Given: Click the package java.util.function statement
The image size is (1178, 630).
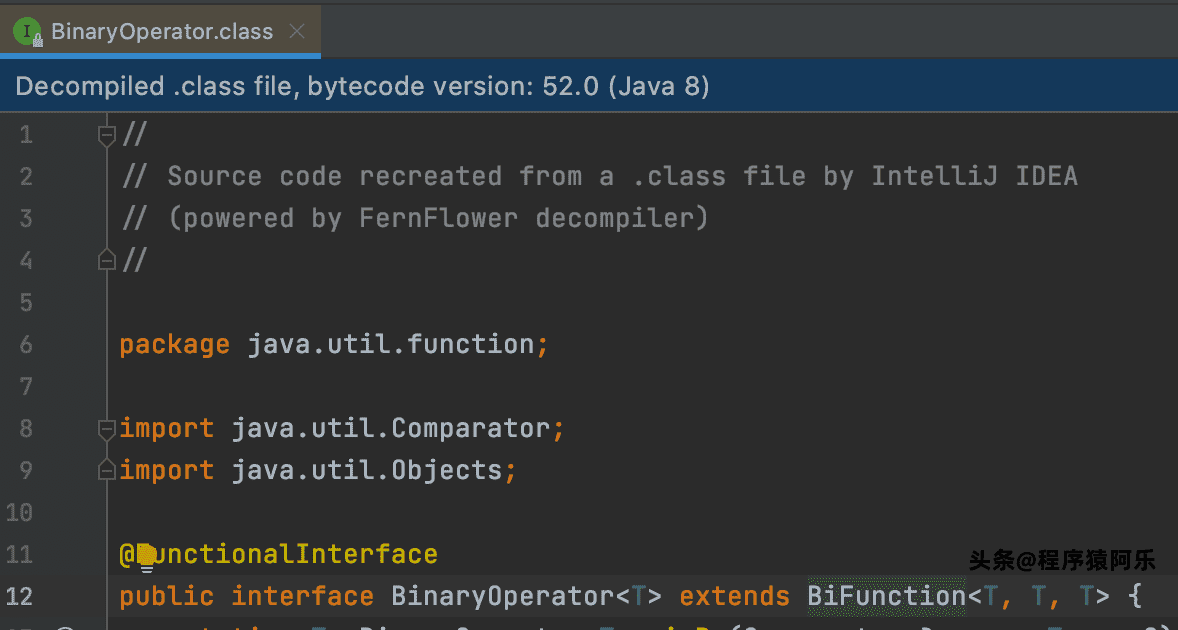Looking at the screenshot, I should point(334,345).
